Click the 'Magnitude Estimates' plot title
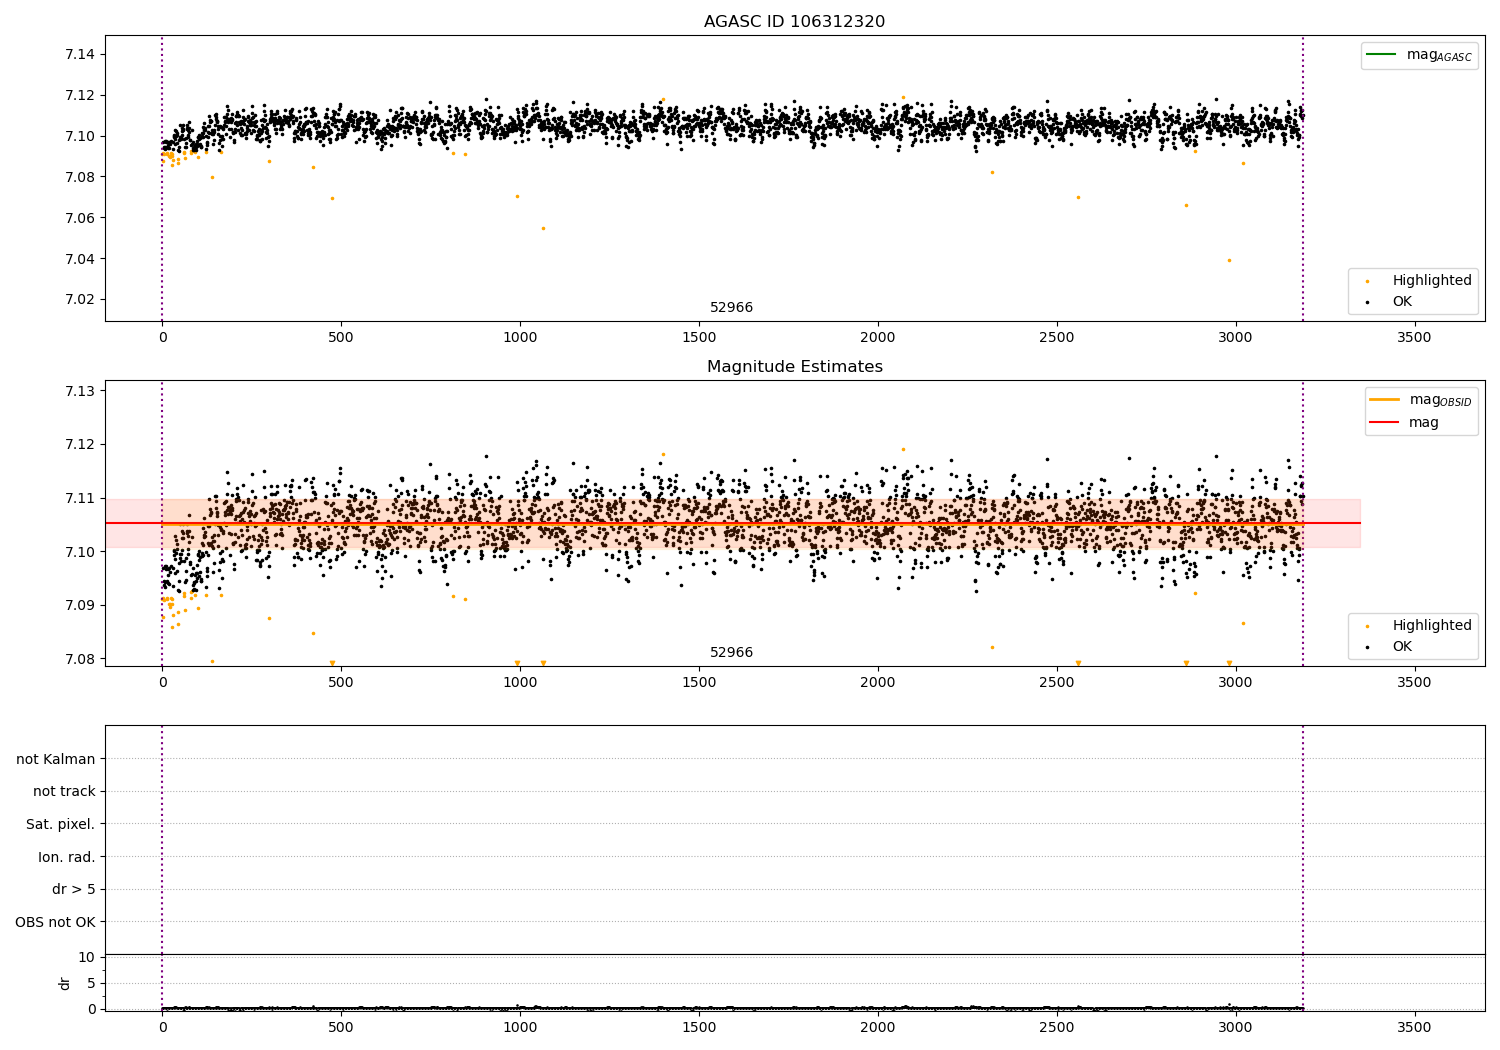Image resolution: width=1500 pixels, height=1050 pixels. click(794, 366)
